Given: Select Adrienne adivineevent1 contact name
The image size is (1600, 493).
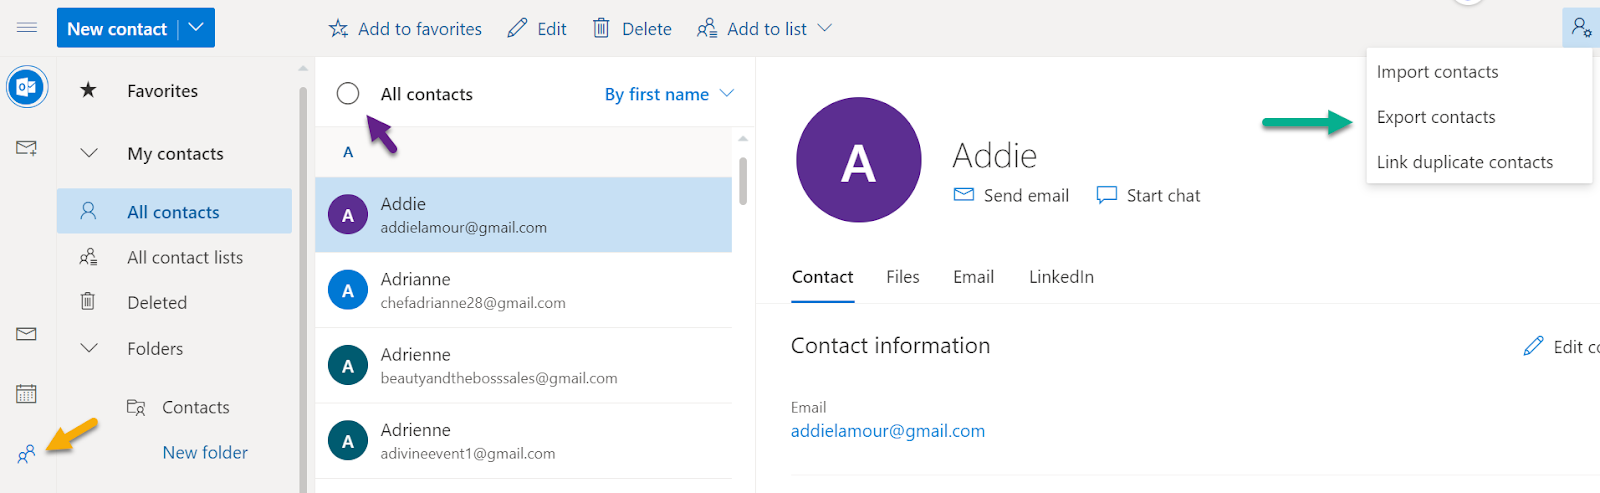Looking at the screenshot, I should [x=416, y=429].
